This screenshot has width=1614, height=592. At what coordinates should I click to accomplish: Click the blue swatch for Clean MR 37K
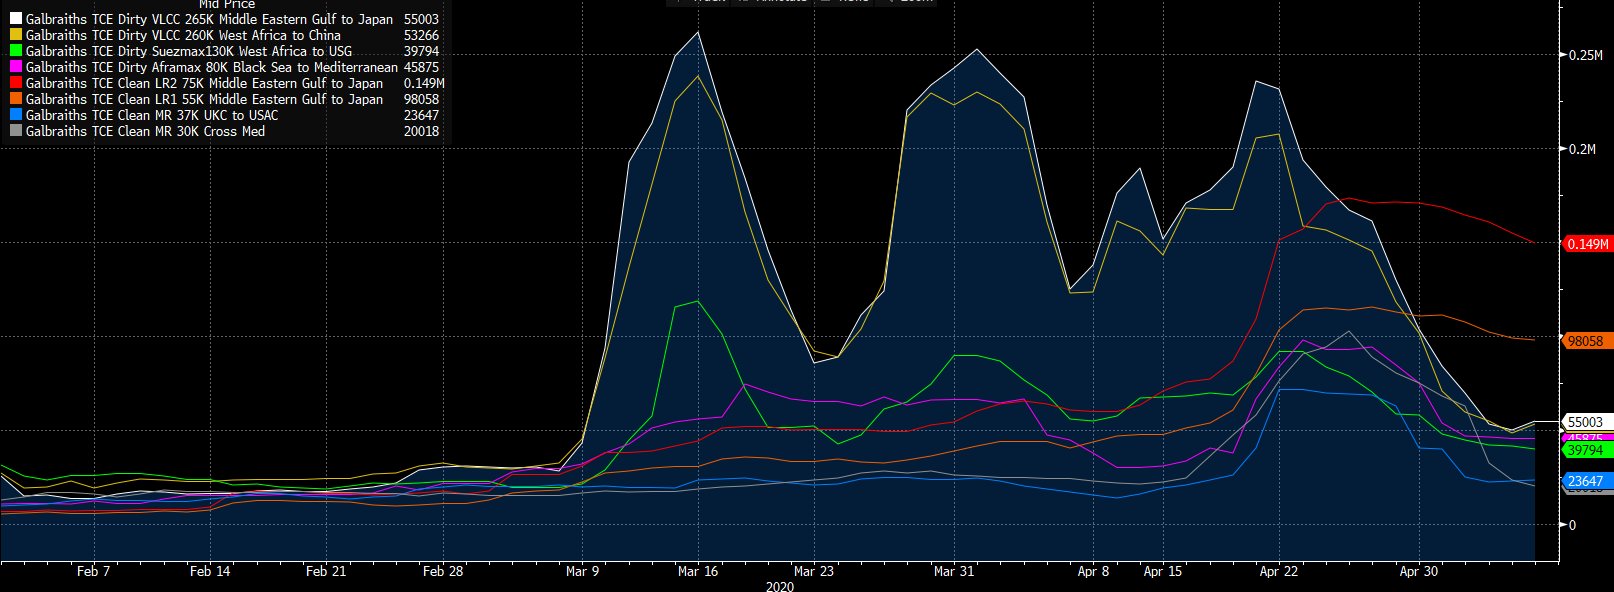coord(16,115)
